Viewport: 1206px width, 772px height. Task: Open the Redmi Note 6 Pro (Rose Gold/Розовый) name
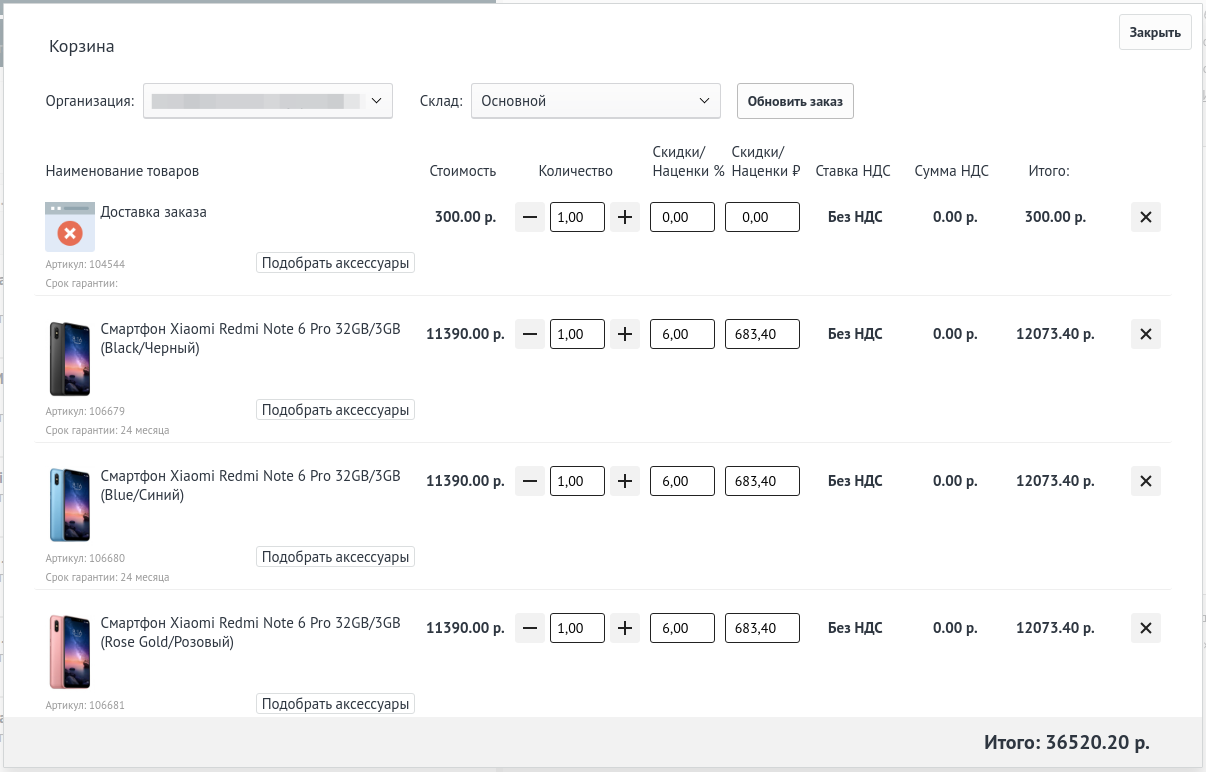250,633
